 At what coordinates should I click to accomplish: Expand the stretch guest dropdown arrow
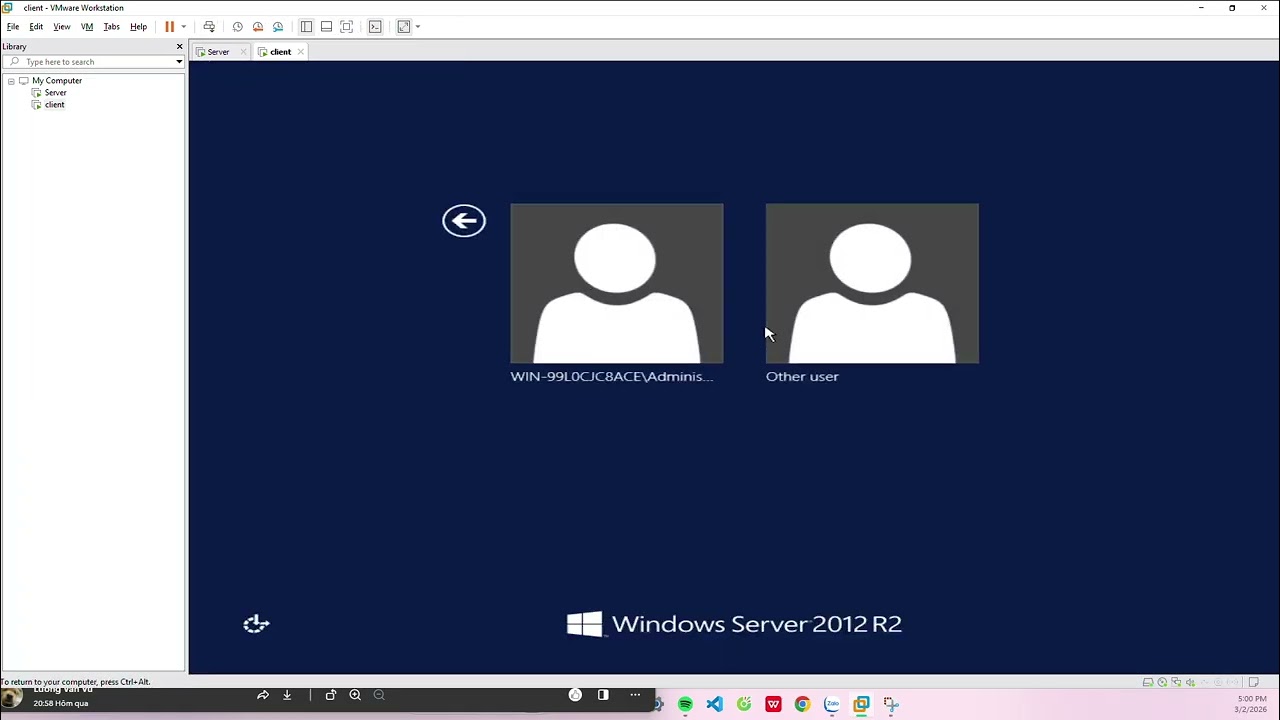[418, 27]
